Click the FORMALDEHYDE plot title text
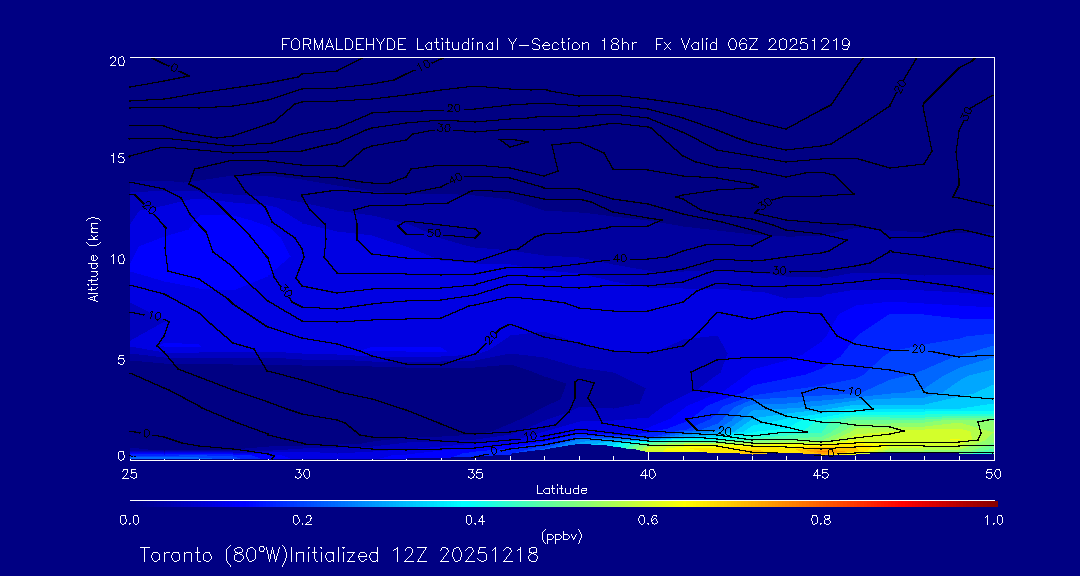 tap(565, 44)
